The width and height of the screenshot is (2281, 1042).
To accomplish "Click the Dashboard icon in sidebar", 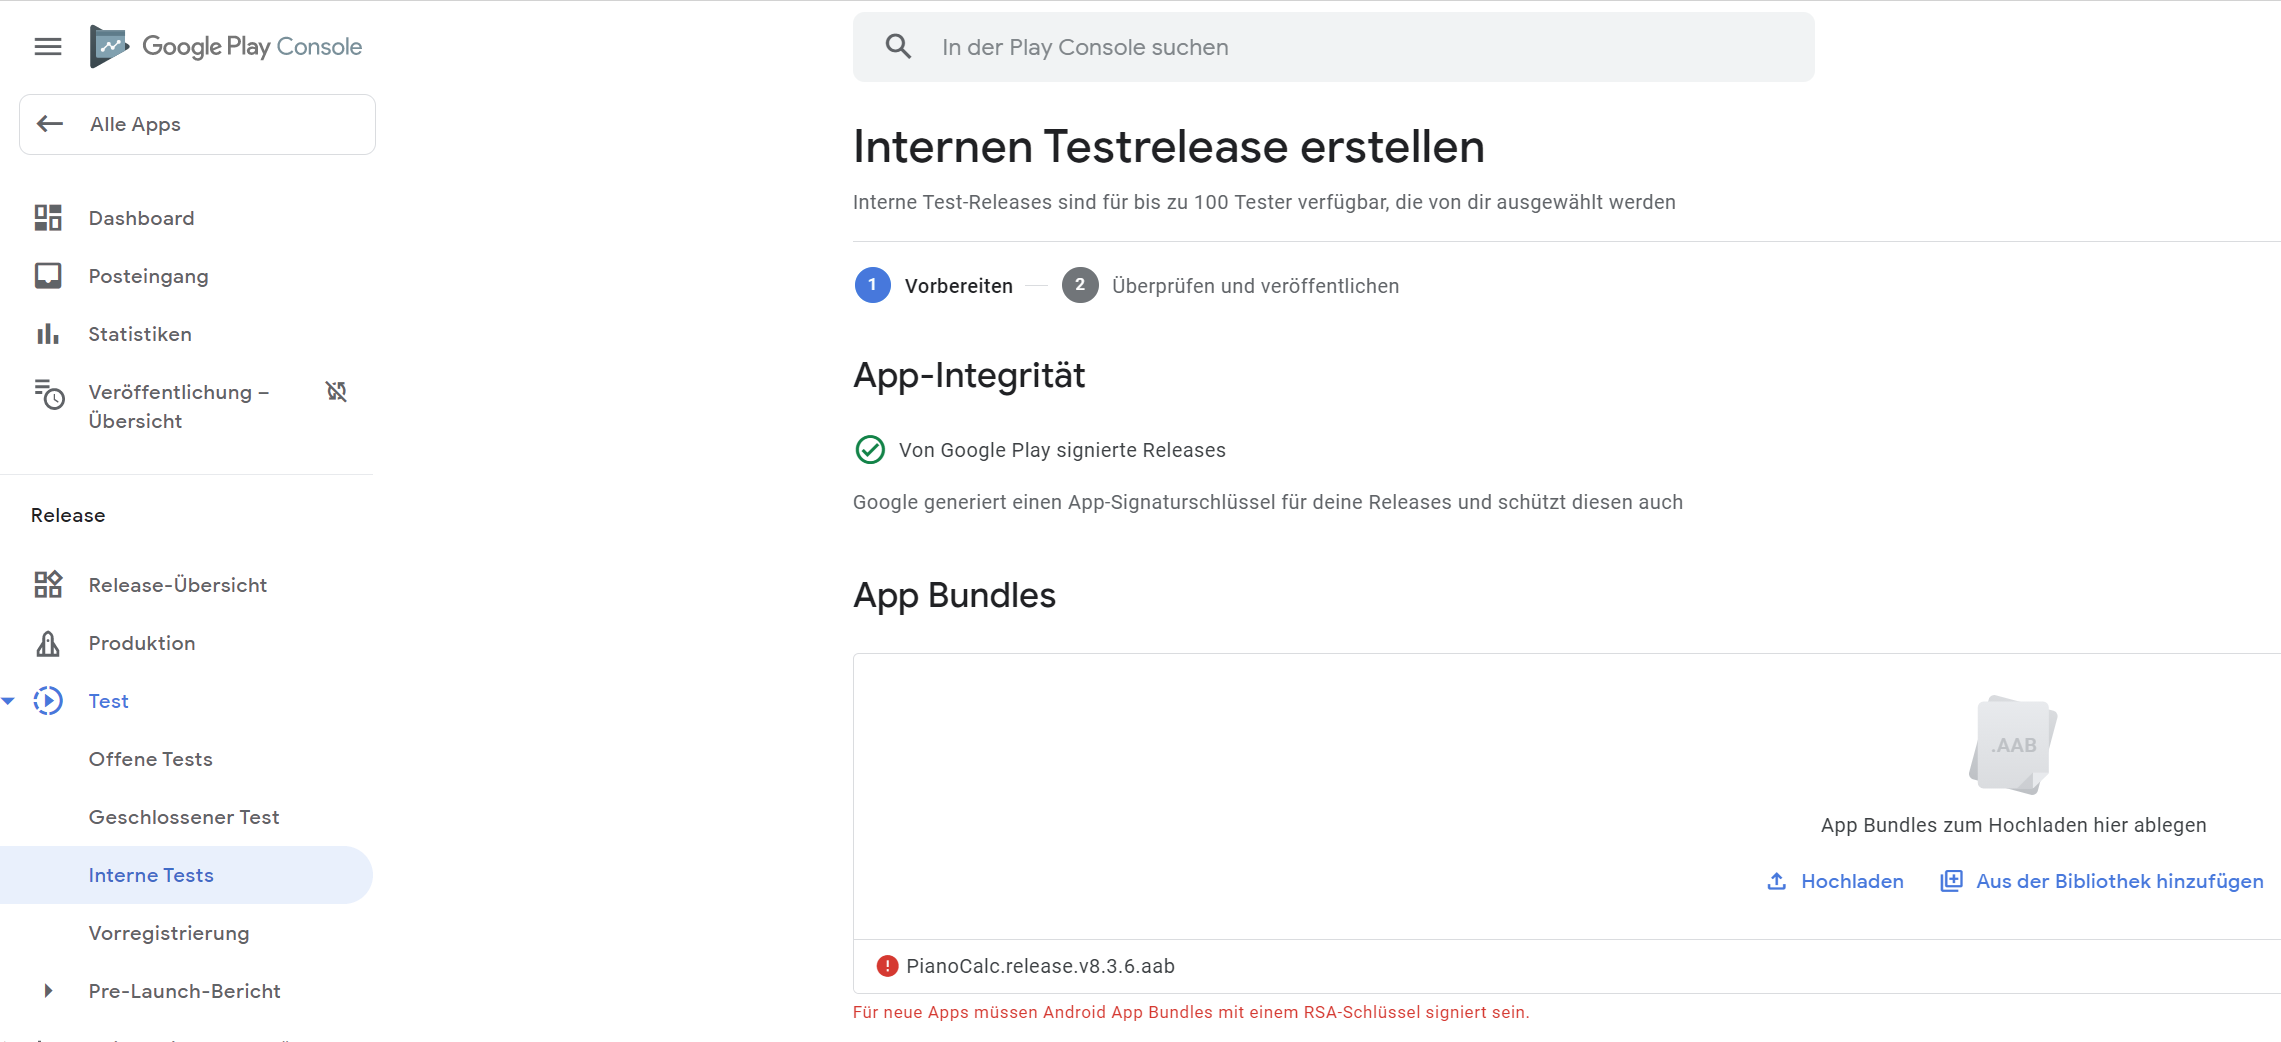I will point(48,218).
